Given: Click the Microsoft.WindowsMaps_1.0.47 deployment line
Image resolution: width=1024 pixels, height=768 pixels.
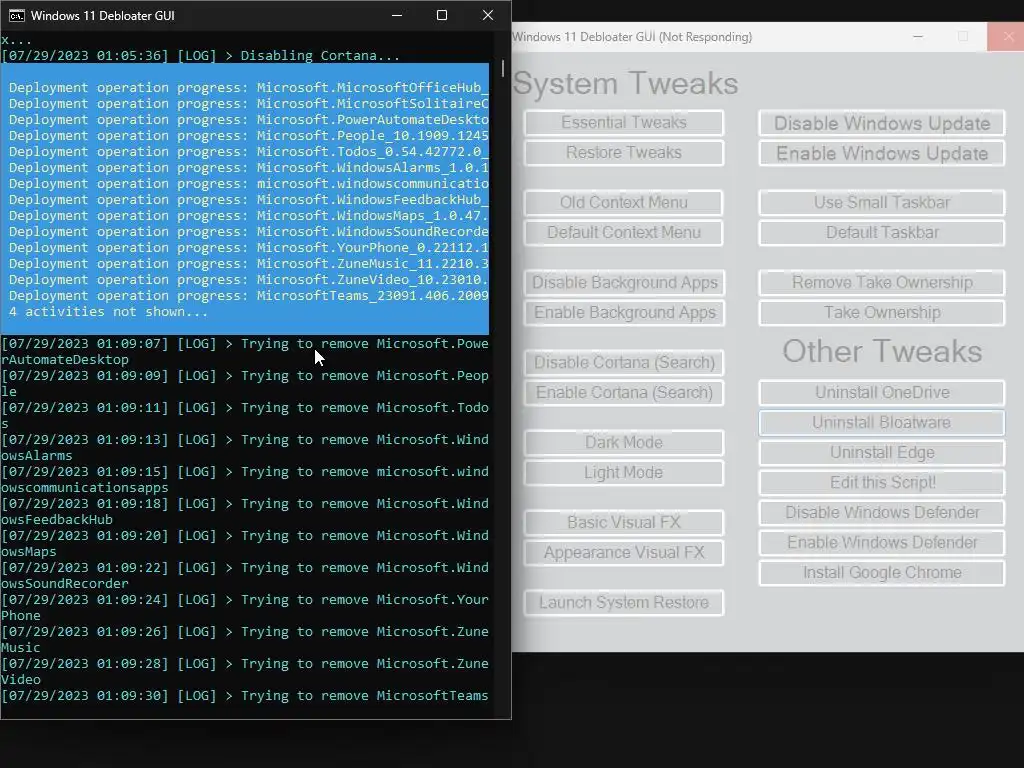Looking at the screenshot, I should (248, 216).
